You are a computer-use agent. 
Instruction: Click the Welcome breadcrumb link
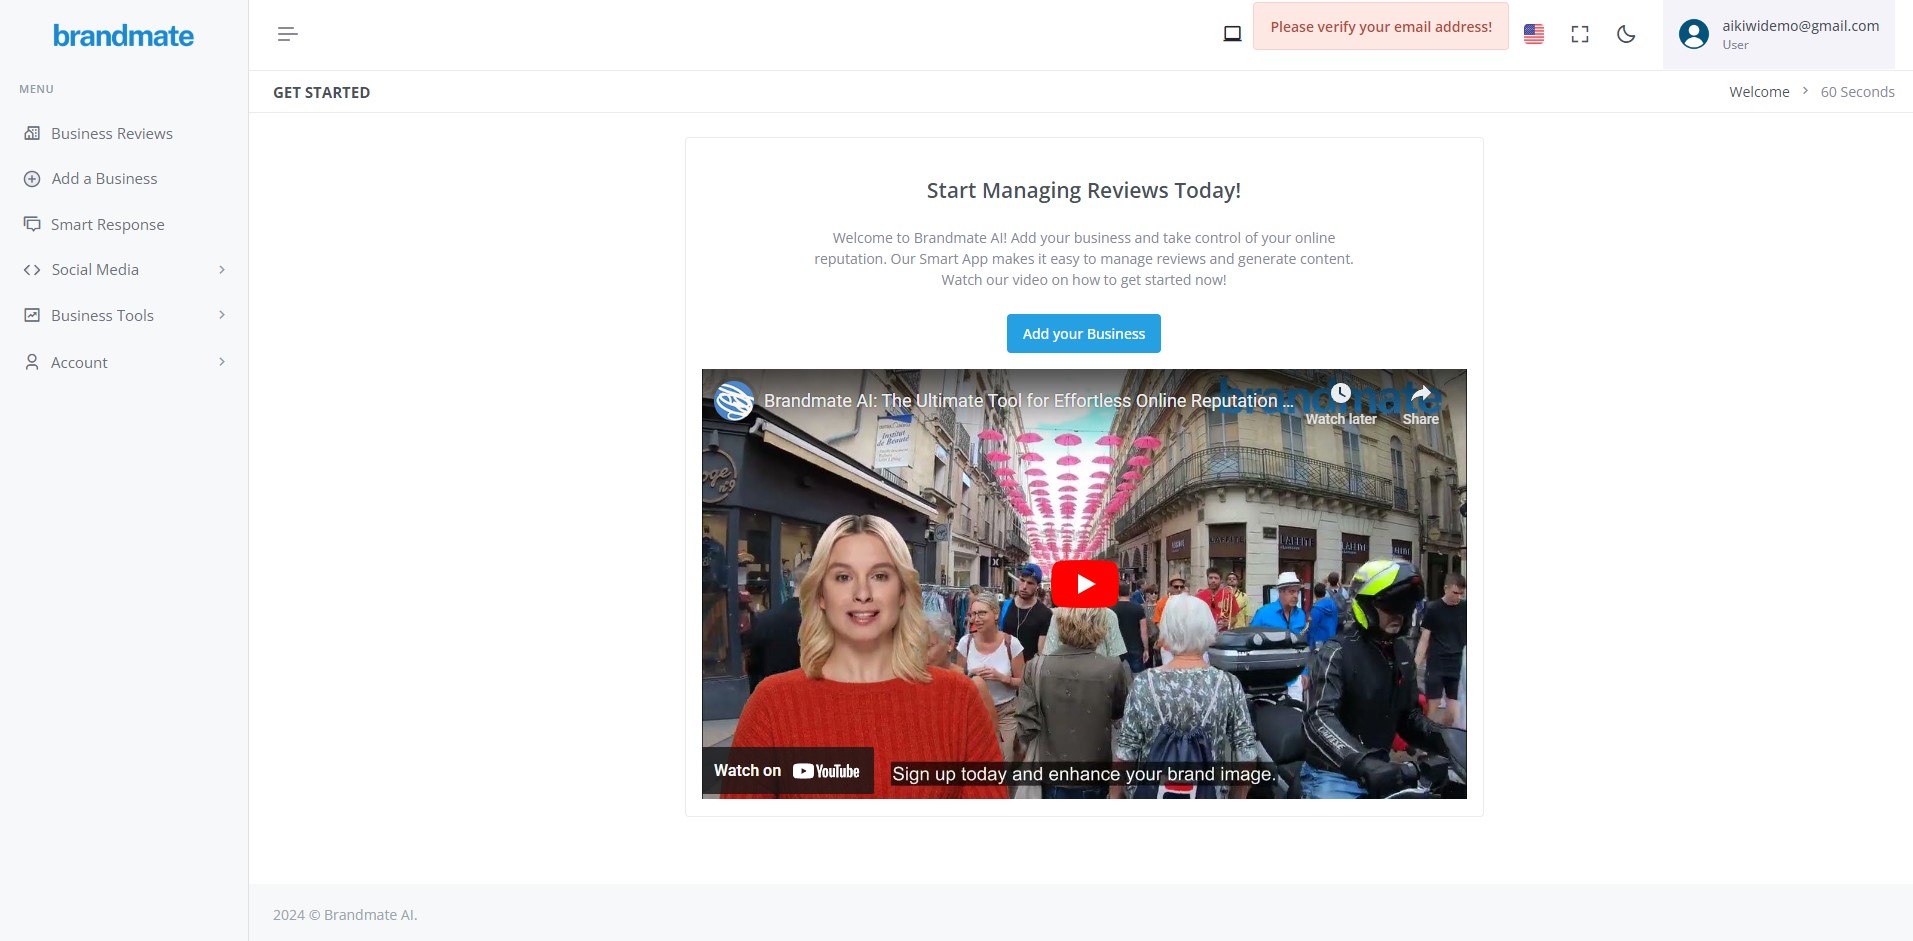click(x=1759, y=92)
